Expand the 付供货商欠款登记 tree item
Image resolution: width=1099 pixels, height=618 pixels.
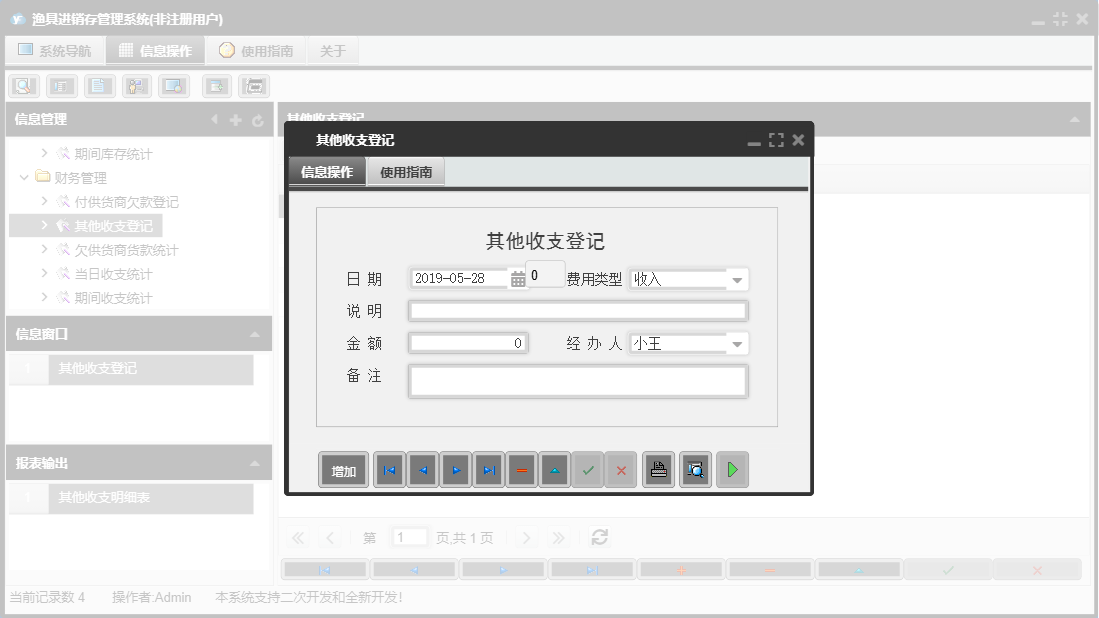(43, 201)
